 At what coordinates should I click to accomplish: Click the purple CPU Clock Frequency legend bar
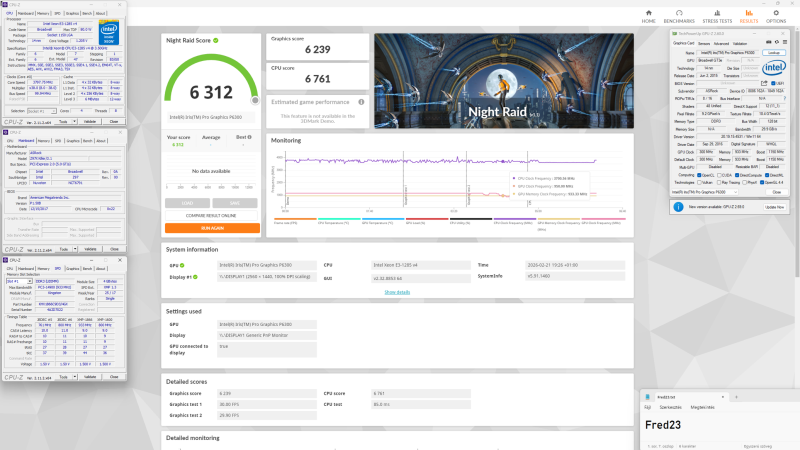[514, 219]
